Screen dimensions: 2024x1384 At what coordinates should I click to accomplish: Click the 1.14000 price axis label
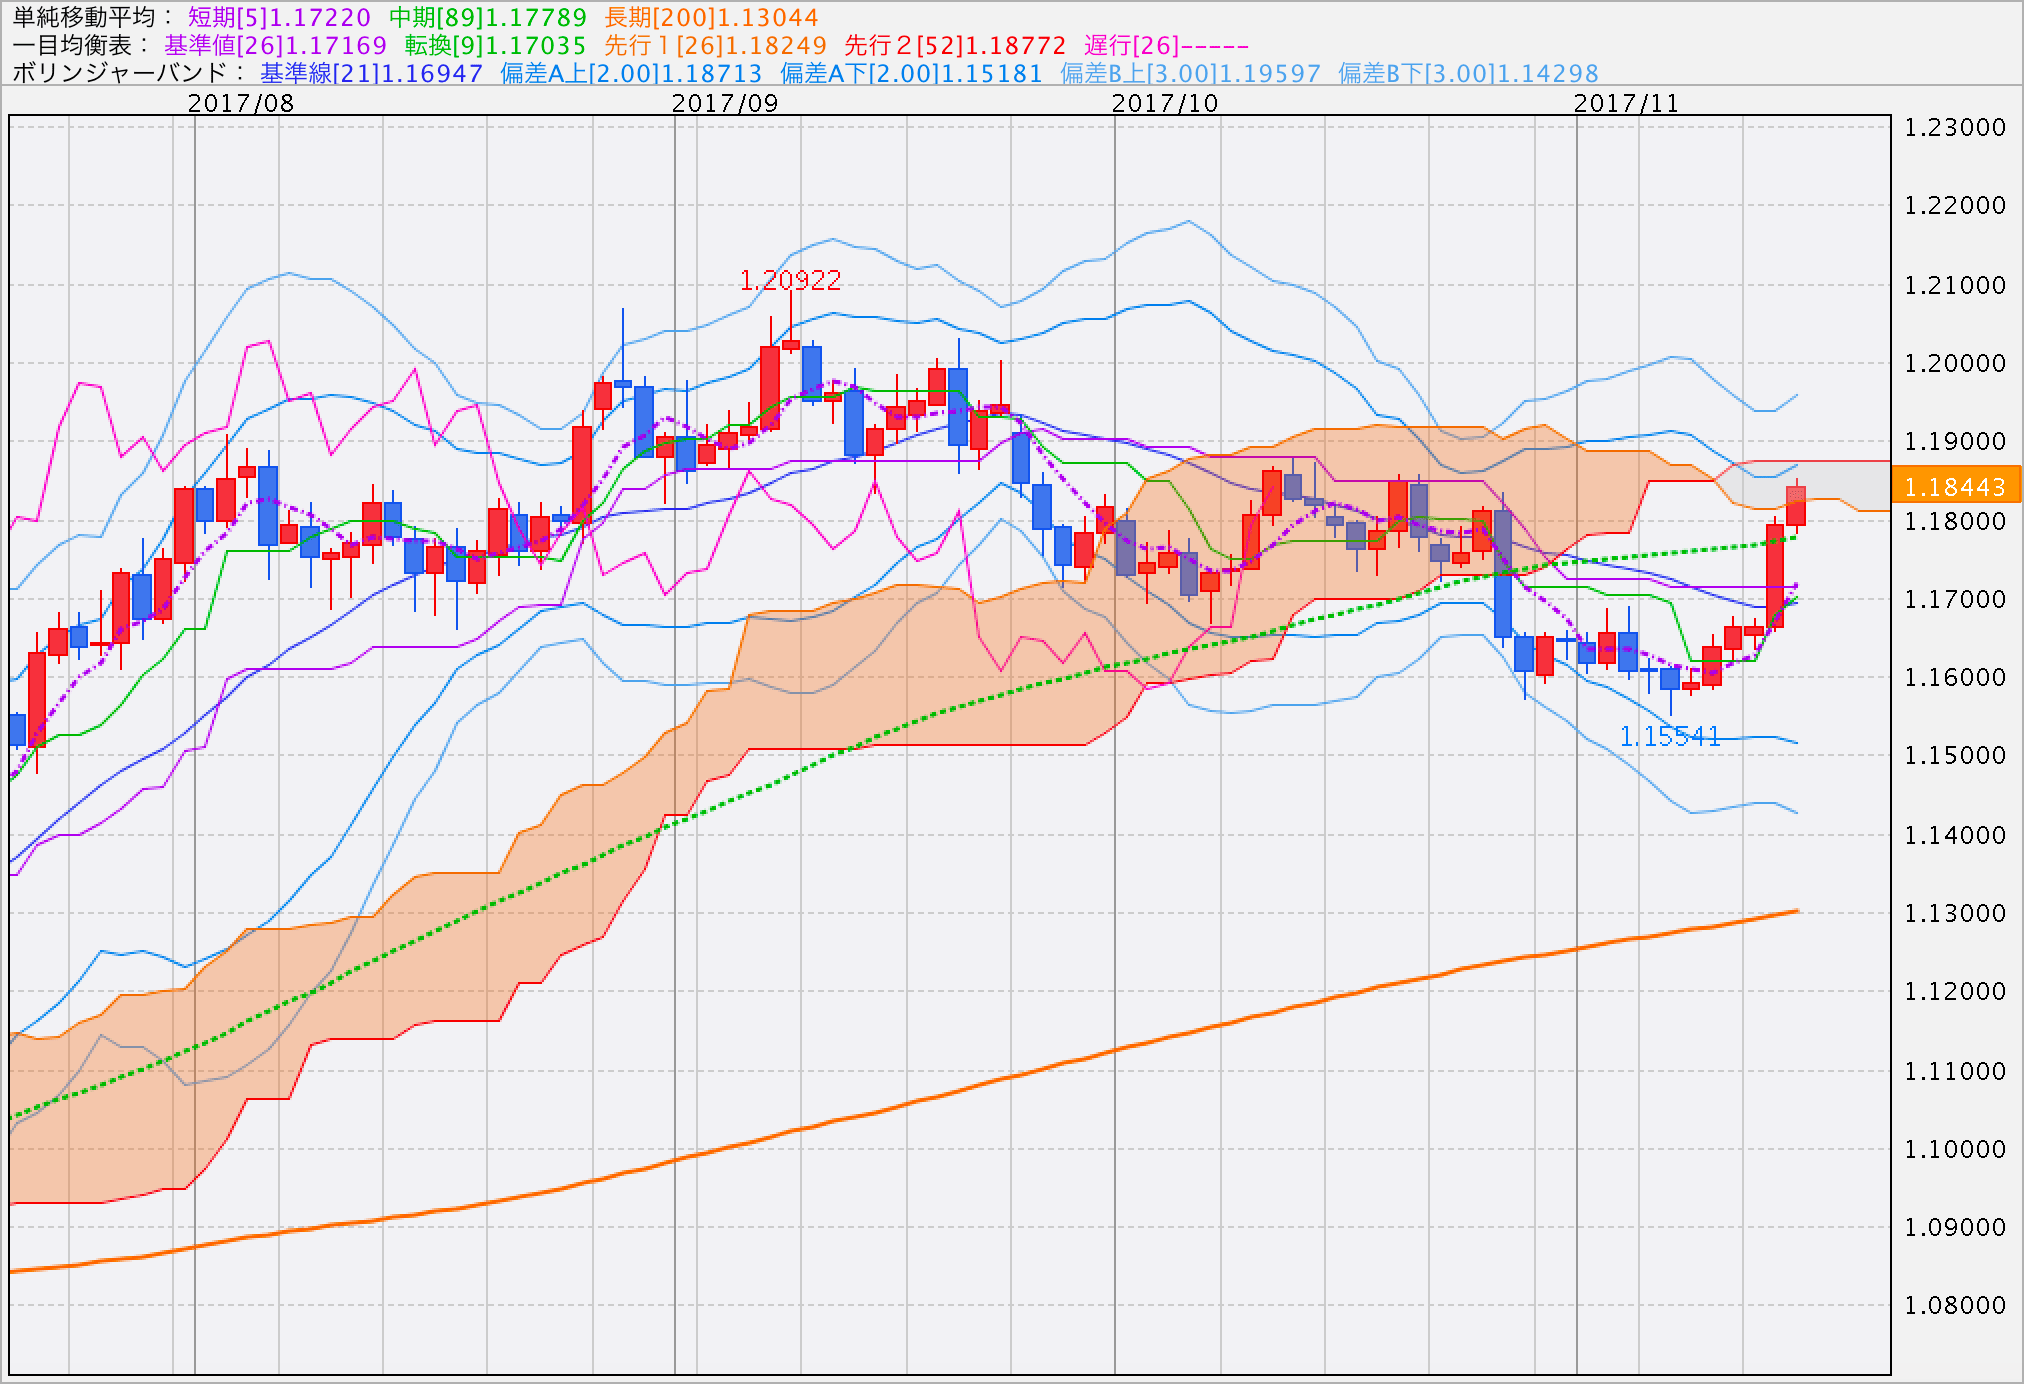[x=1955, y=835]
